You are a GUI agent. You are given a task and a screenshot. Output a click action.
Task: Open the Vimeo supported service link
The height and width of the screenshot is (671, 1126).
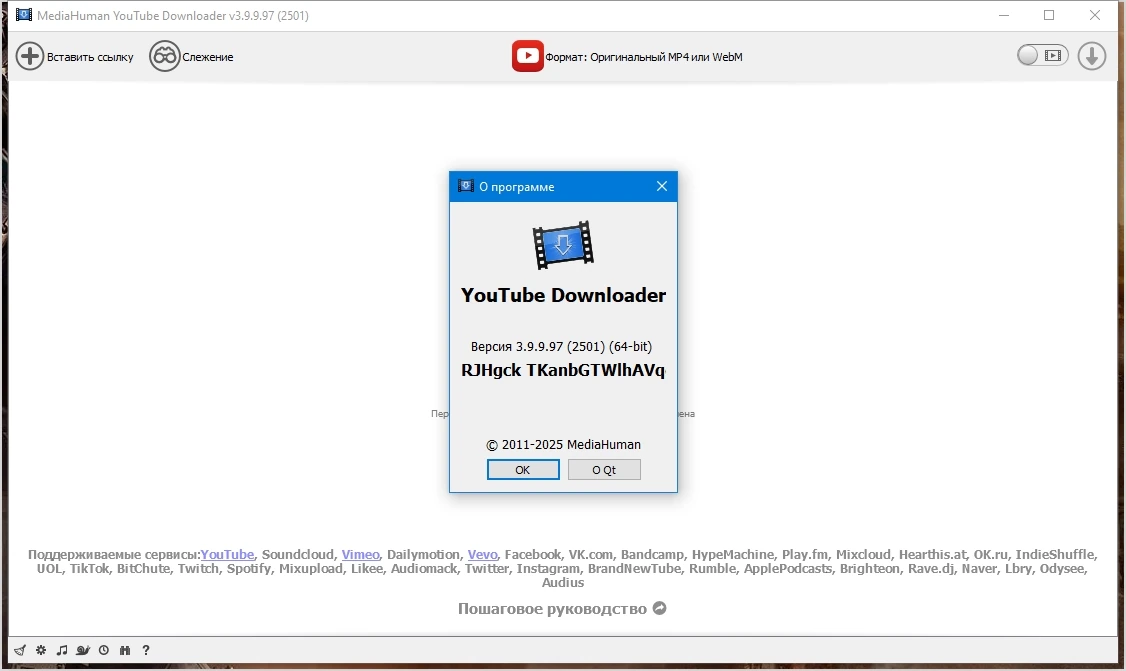tap(360, 555)
